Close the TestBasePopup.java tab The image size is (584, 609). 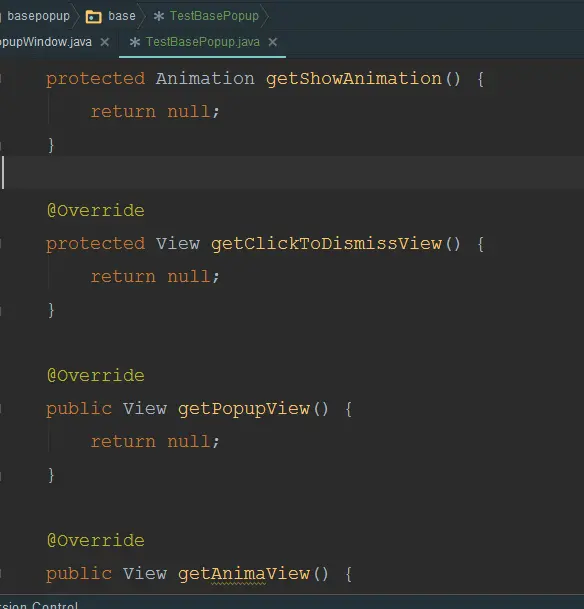click(273, 42)
